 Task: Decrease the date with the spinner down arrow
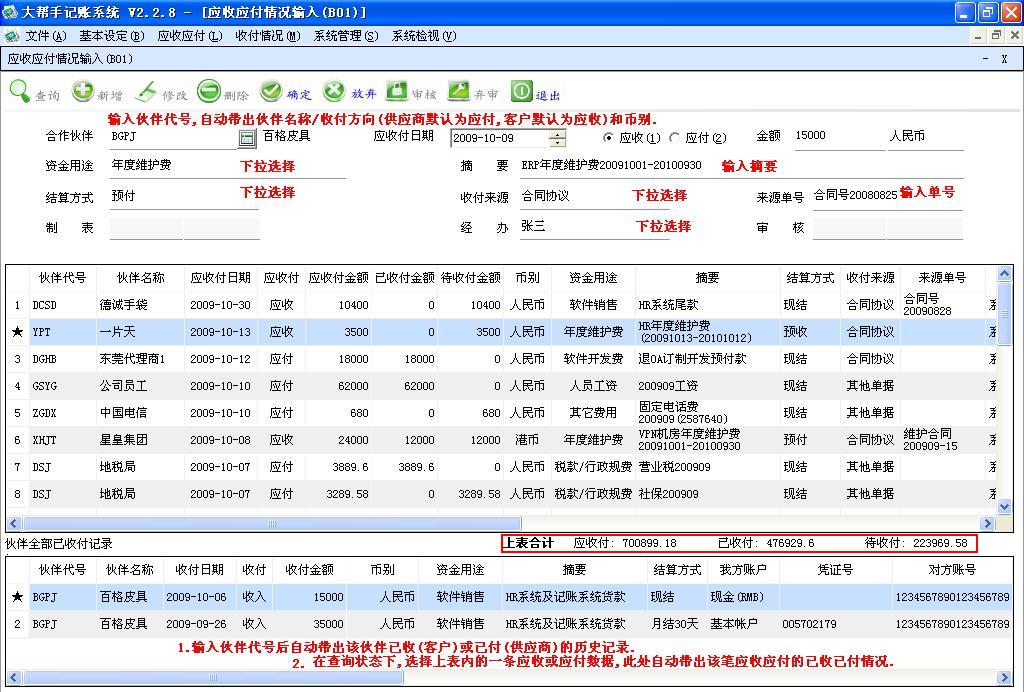556,142
